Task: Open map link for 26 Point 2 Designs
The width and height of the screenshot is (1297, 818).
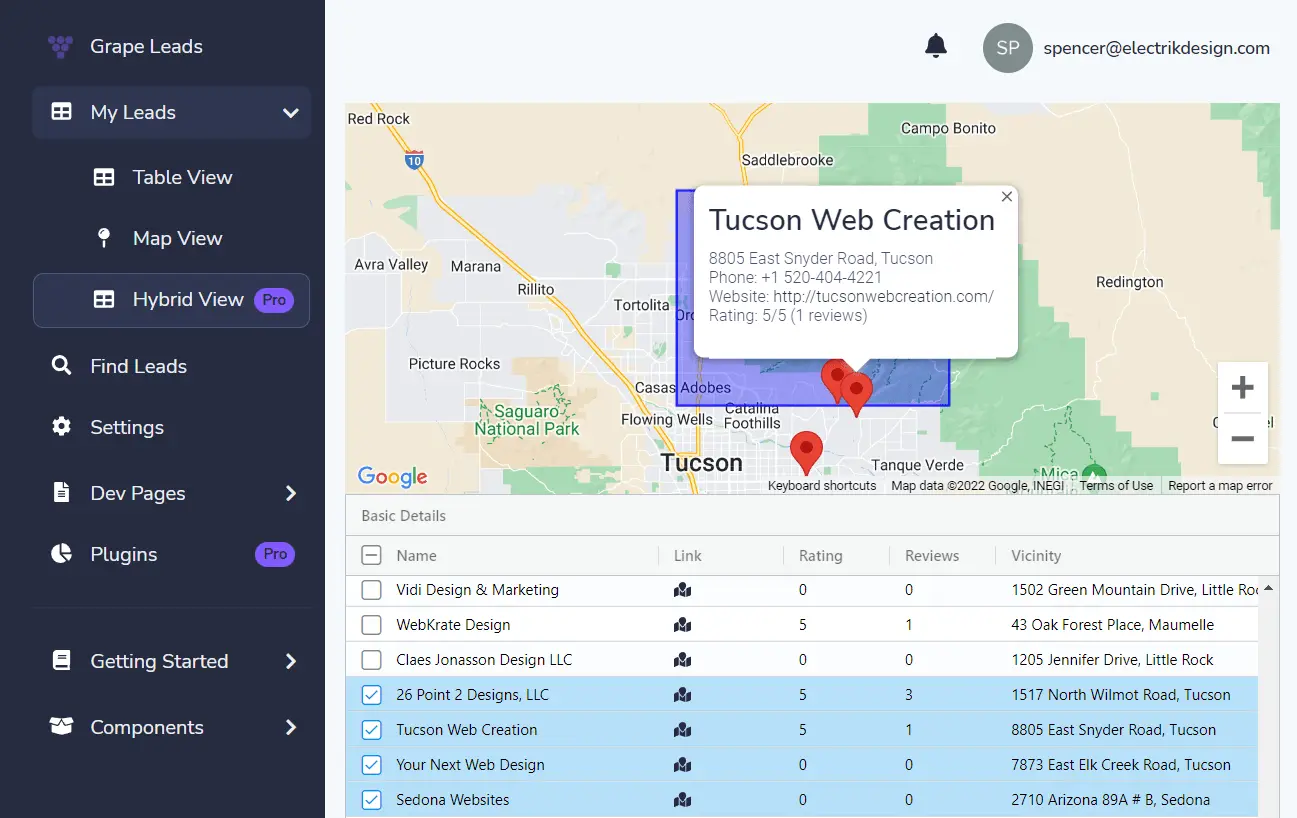Action: (683, 695)
